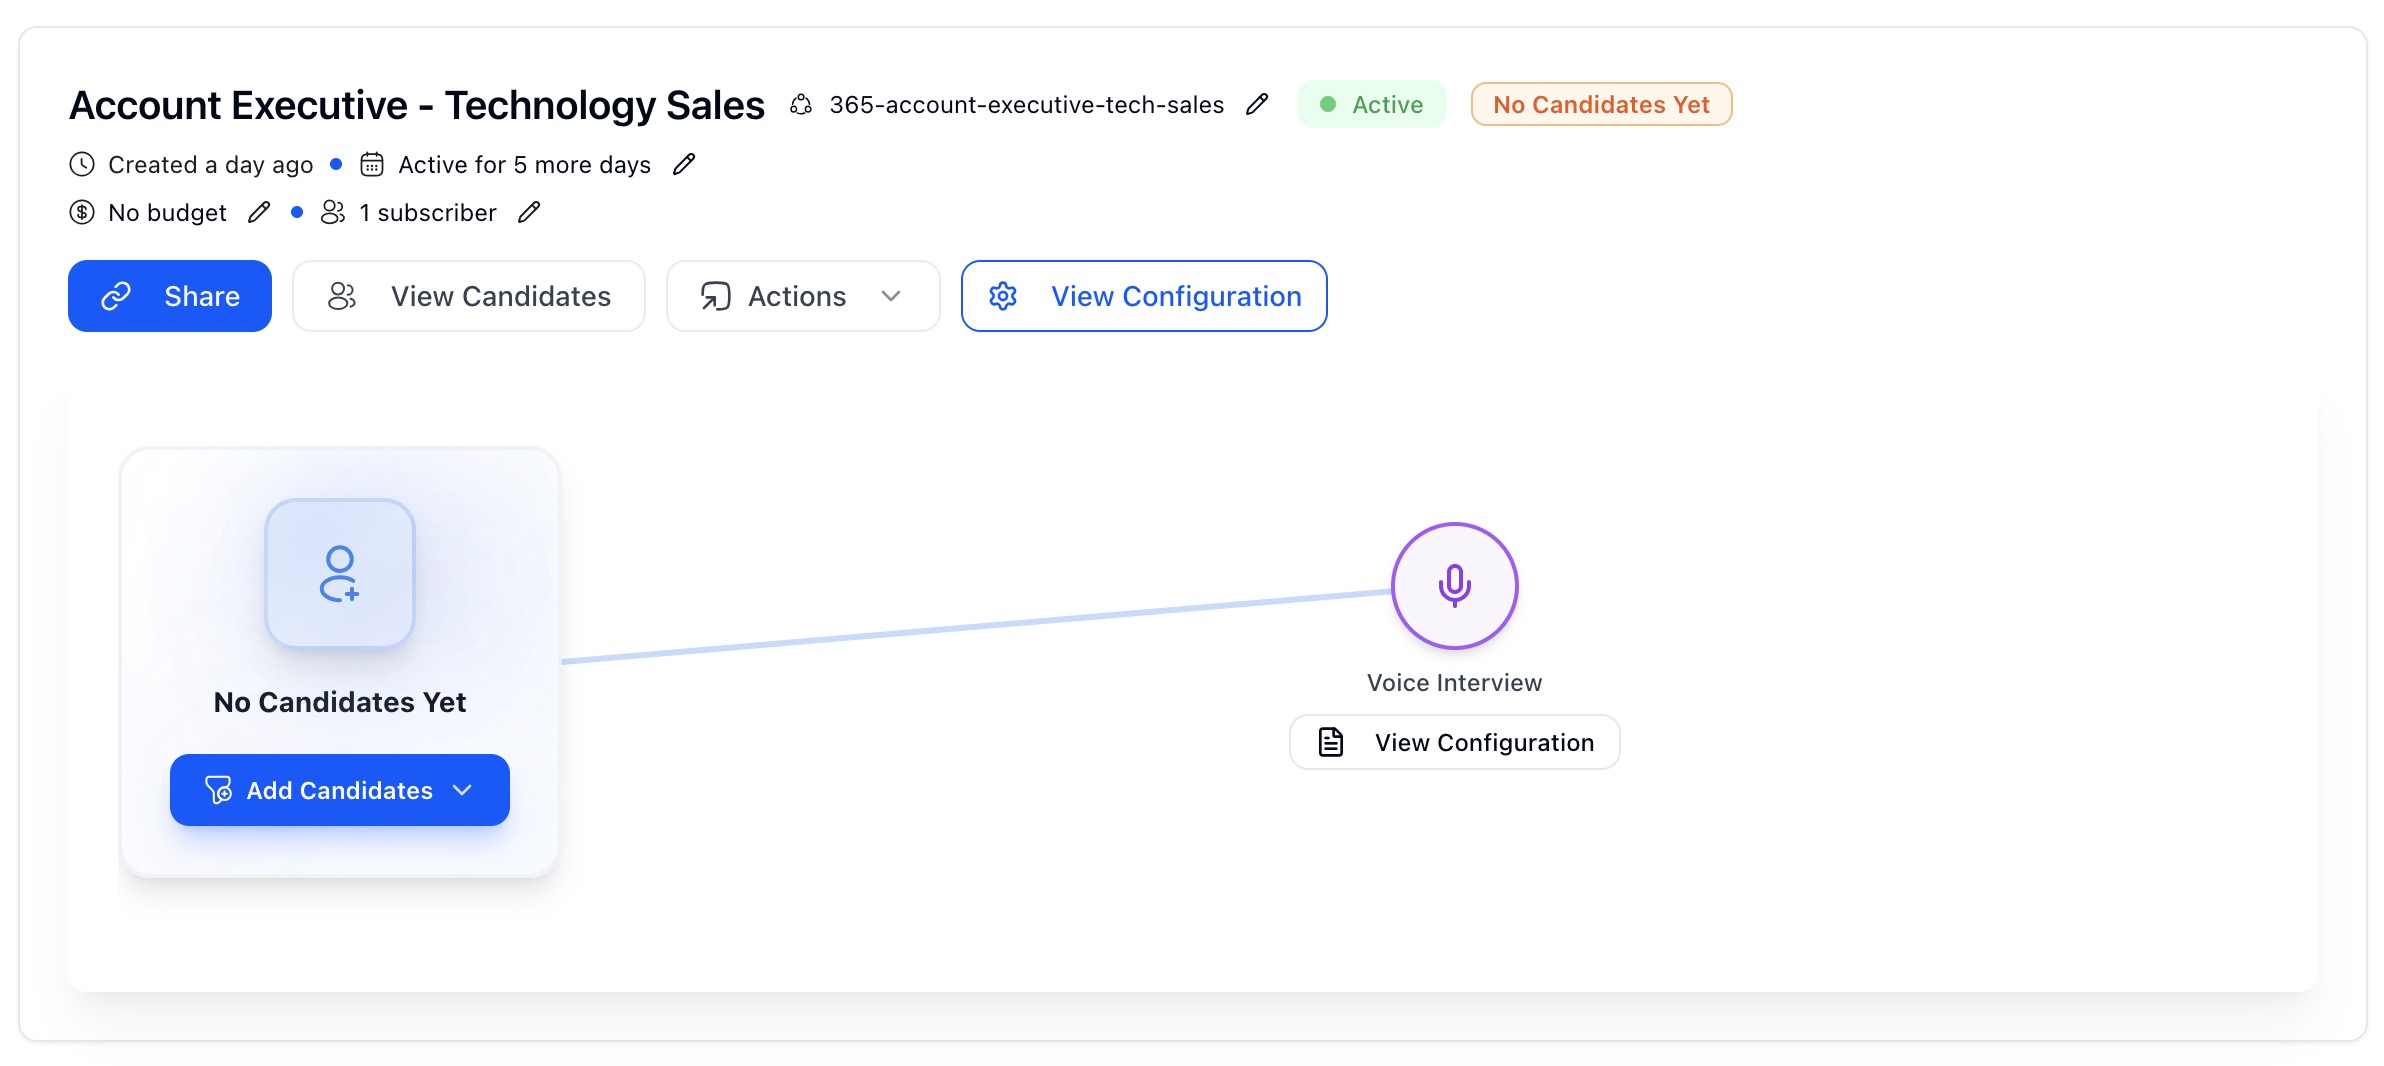Open View Configuration with gear icon
This screenshot has height=1066, width=2384.
(1144, 296)
